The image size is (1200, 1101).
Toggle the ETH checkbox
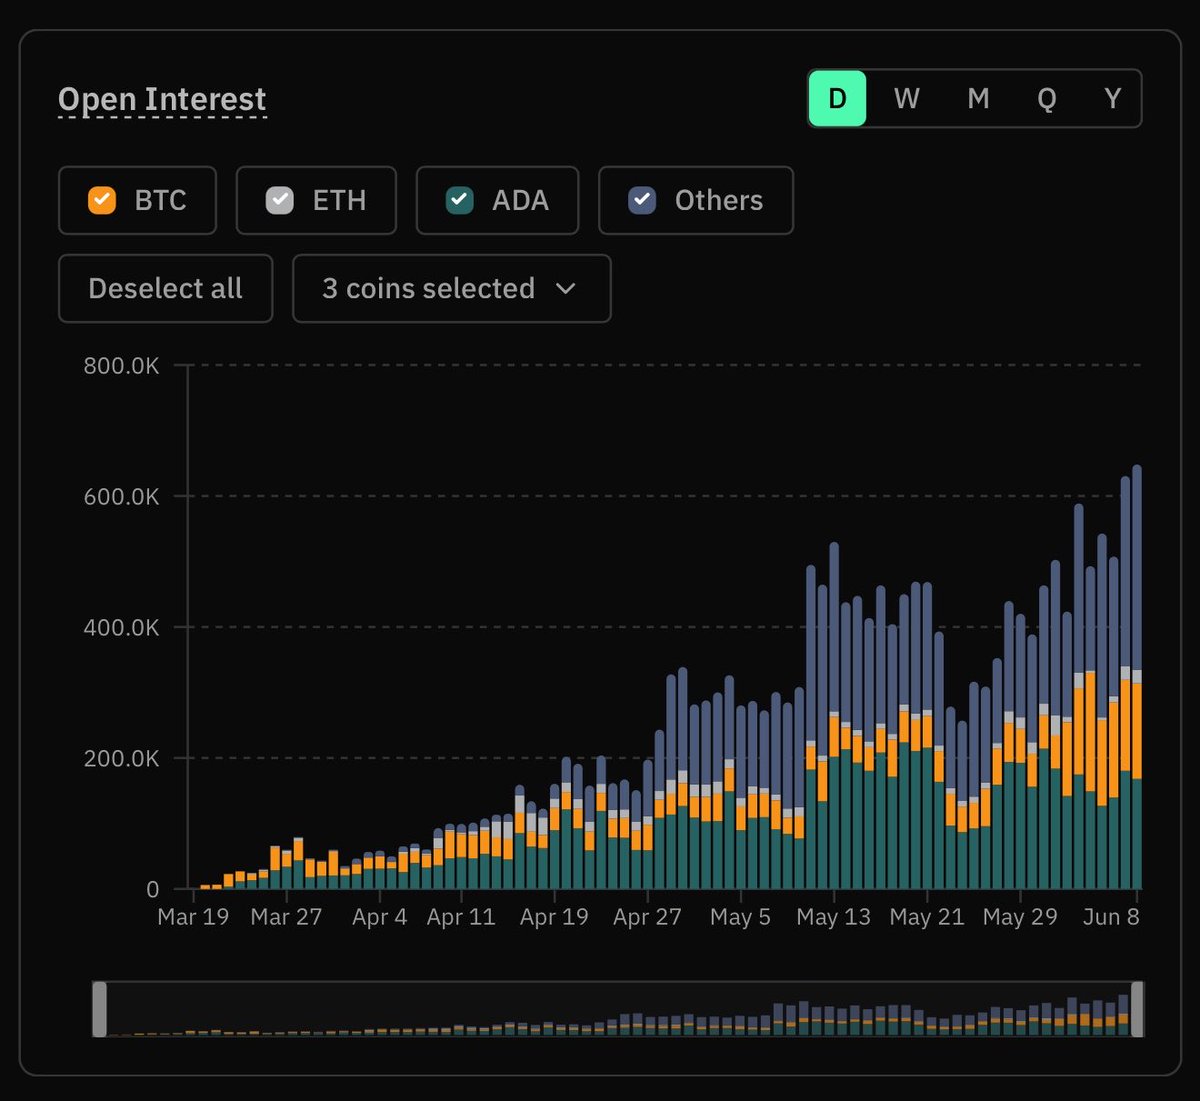(x=280, y=200)
